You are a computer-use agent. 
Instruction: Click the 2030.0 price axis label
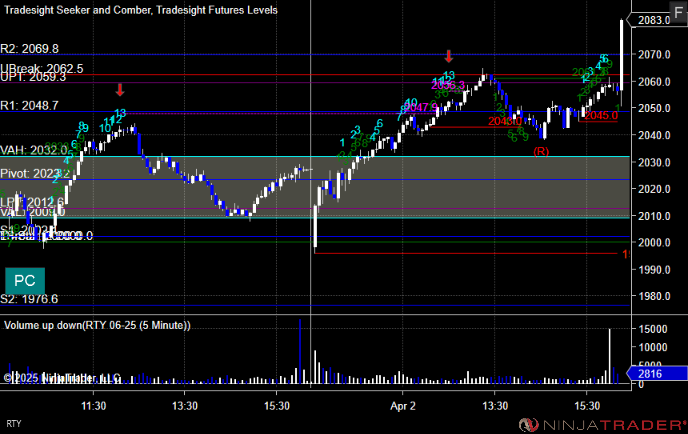click(654, 162)
